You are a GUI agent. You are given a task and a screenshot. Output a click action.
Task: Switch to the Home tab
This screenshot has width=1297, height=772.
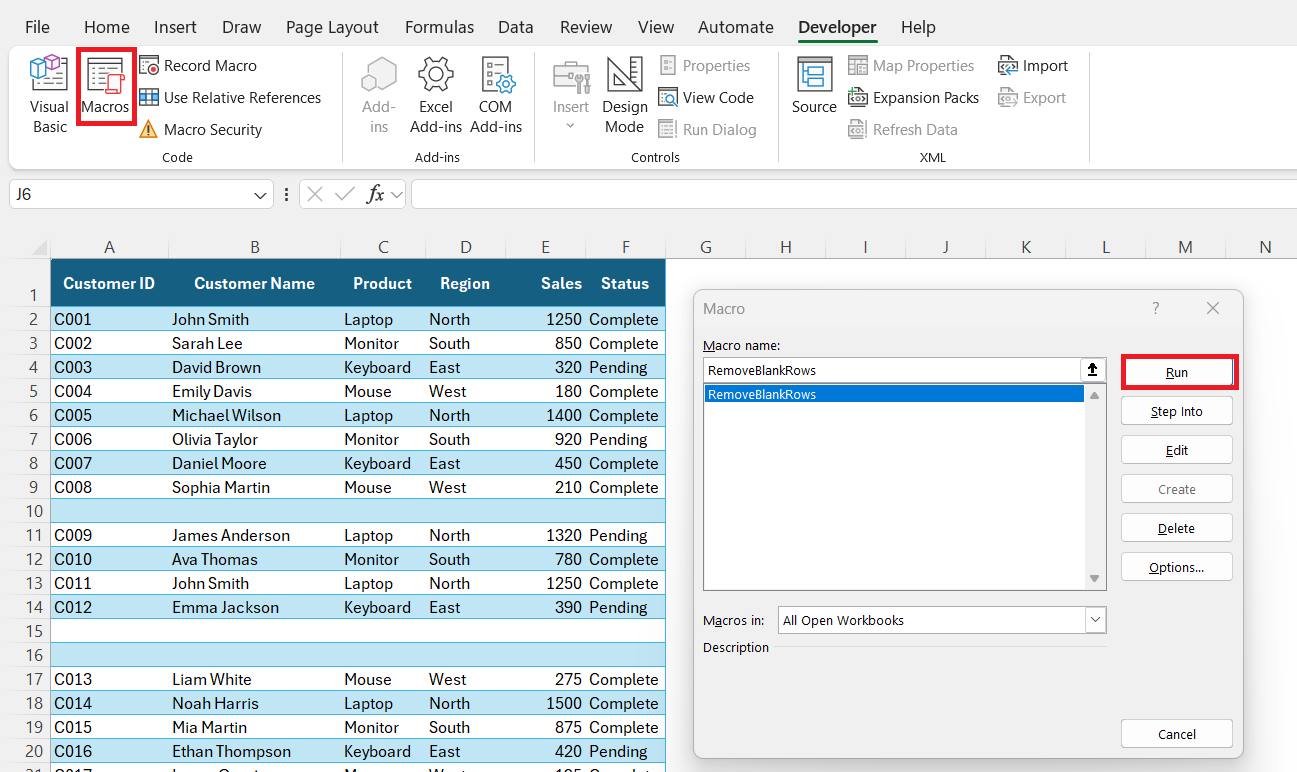(107, 27)
